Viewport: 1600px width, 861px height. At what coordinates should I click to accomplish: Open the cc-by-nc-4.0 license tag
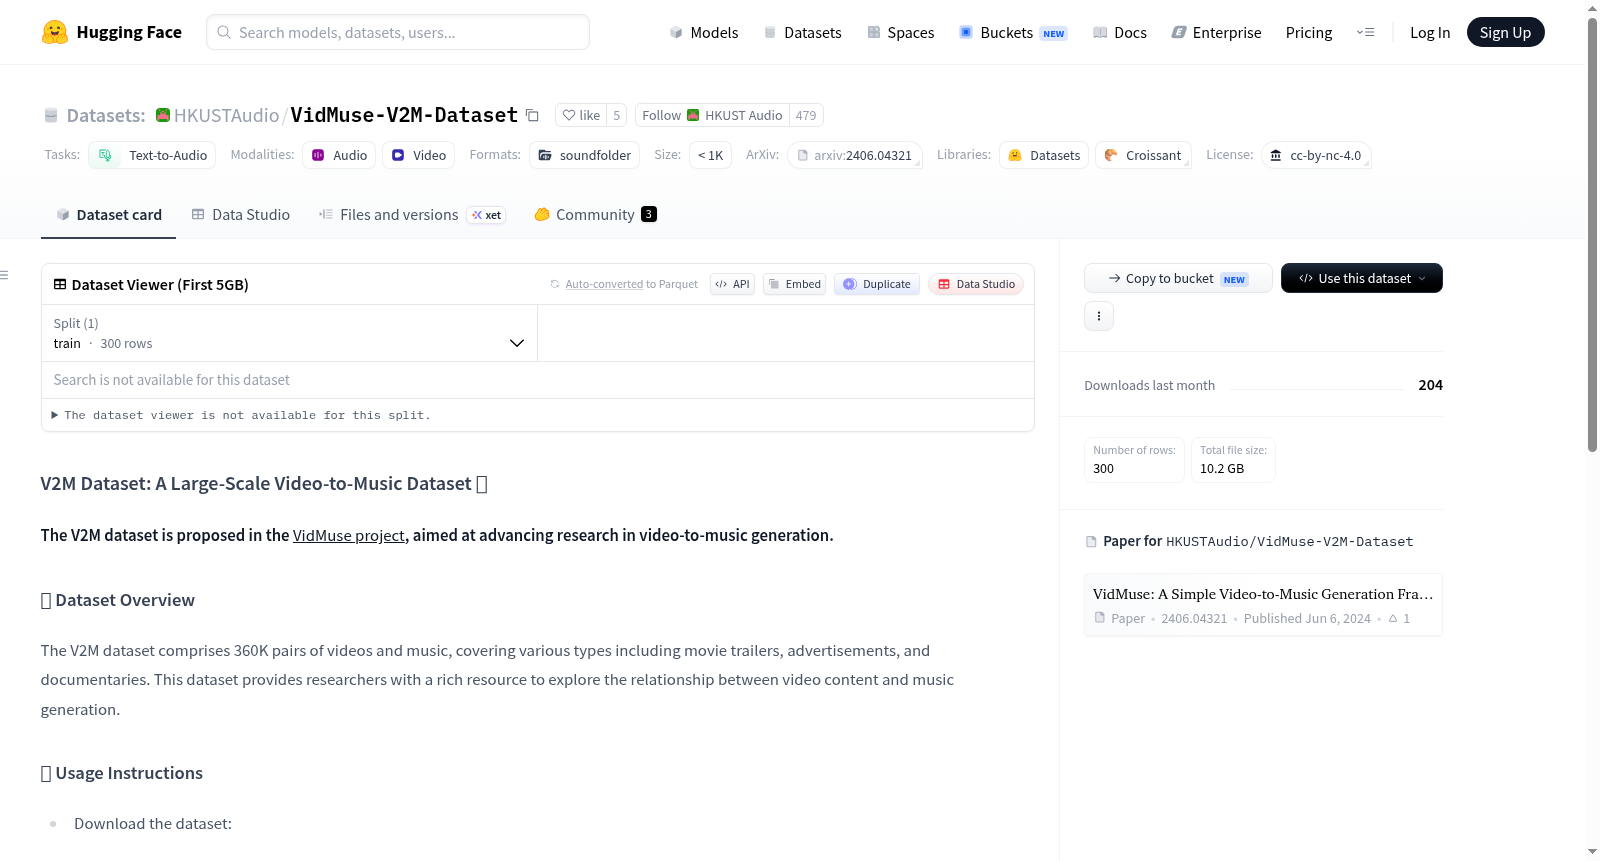[x=1316, y=155]
